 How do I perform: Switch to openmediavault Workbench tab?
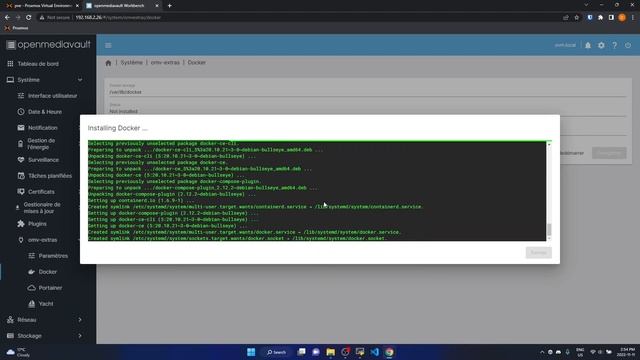[x=121, y=6]
